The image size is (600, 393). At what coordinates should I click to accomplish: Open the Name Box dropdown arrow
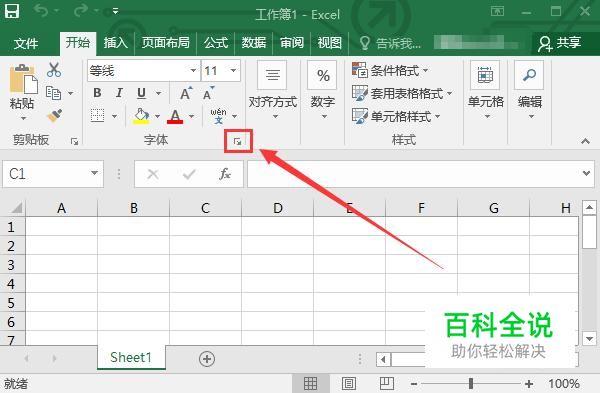95,173
